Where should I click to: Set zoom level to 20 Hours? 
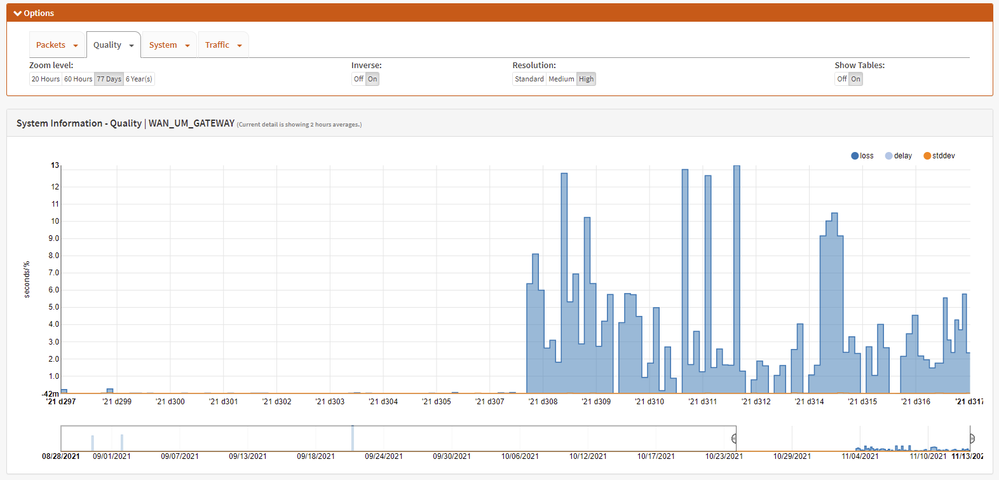[46, 79]
